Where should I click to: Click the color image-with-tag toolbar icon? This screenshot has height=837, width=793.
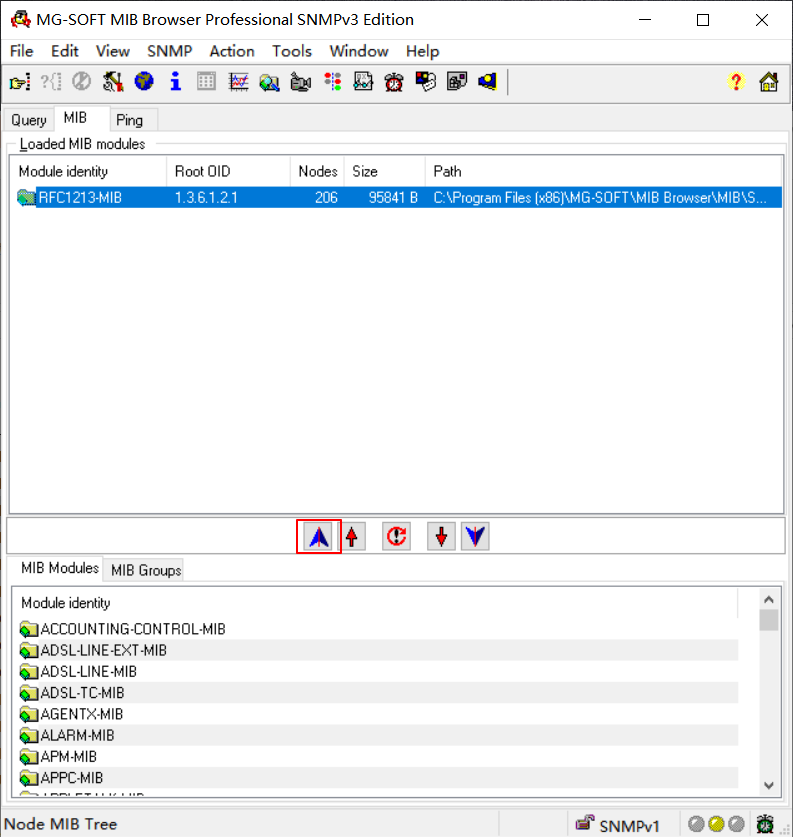click(425, 82)
